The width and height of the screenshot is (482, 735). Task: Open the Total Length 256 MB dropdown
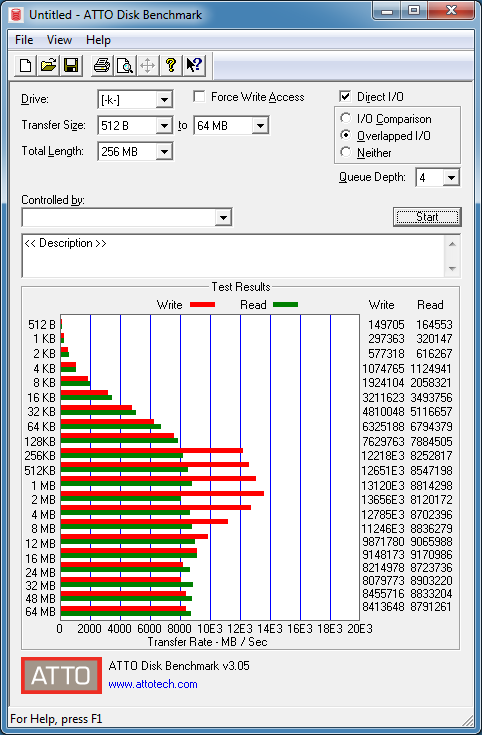point(165,151)
